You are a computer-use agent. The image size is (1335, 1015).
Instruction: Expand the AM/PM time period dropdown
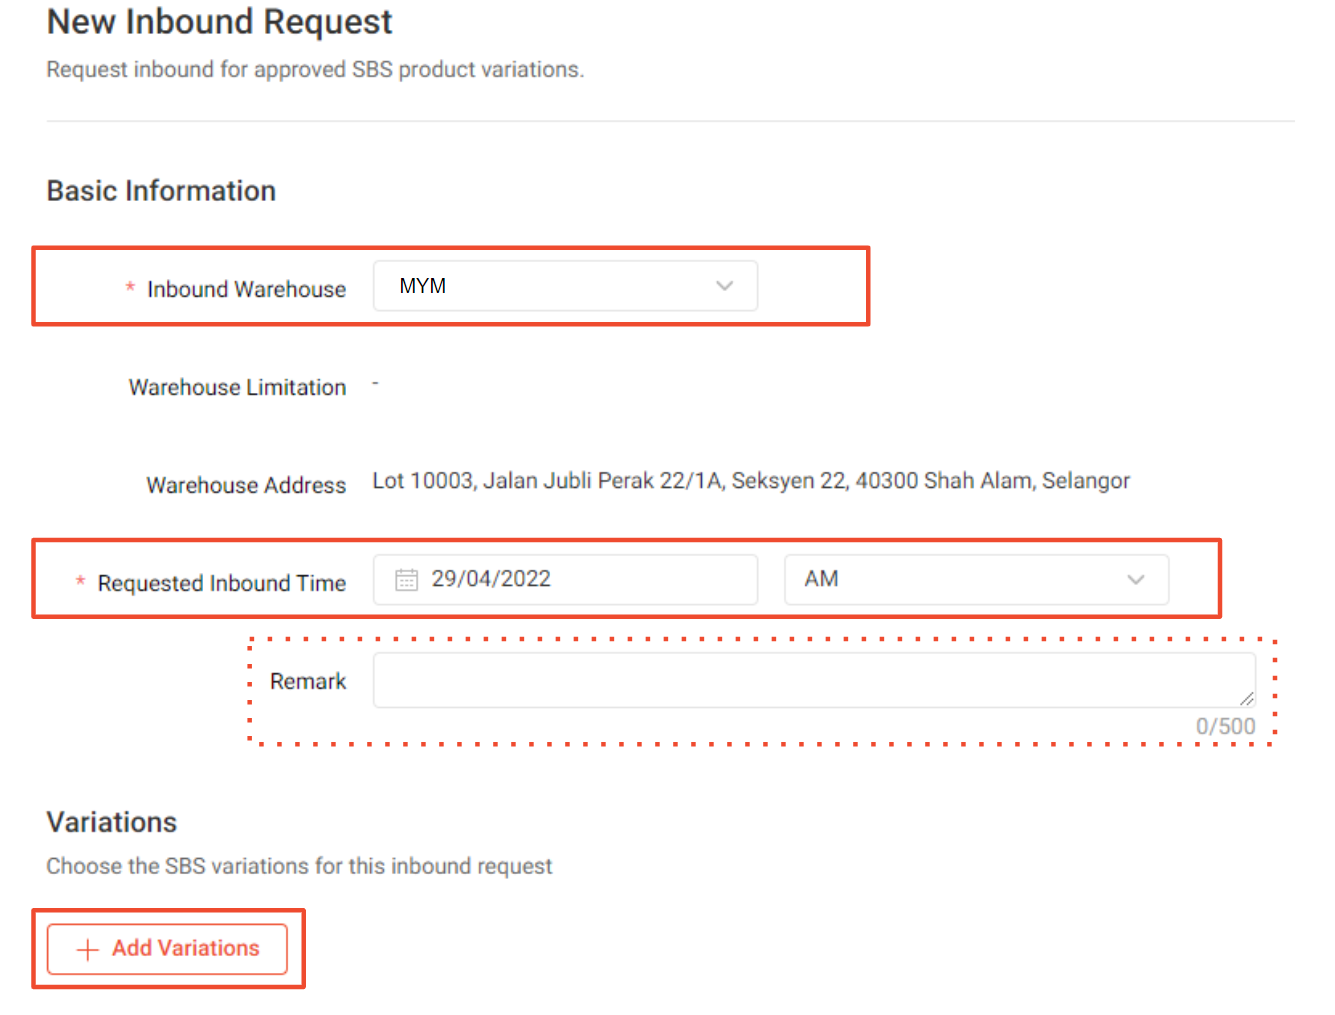[976, 579]
